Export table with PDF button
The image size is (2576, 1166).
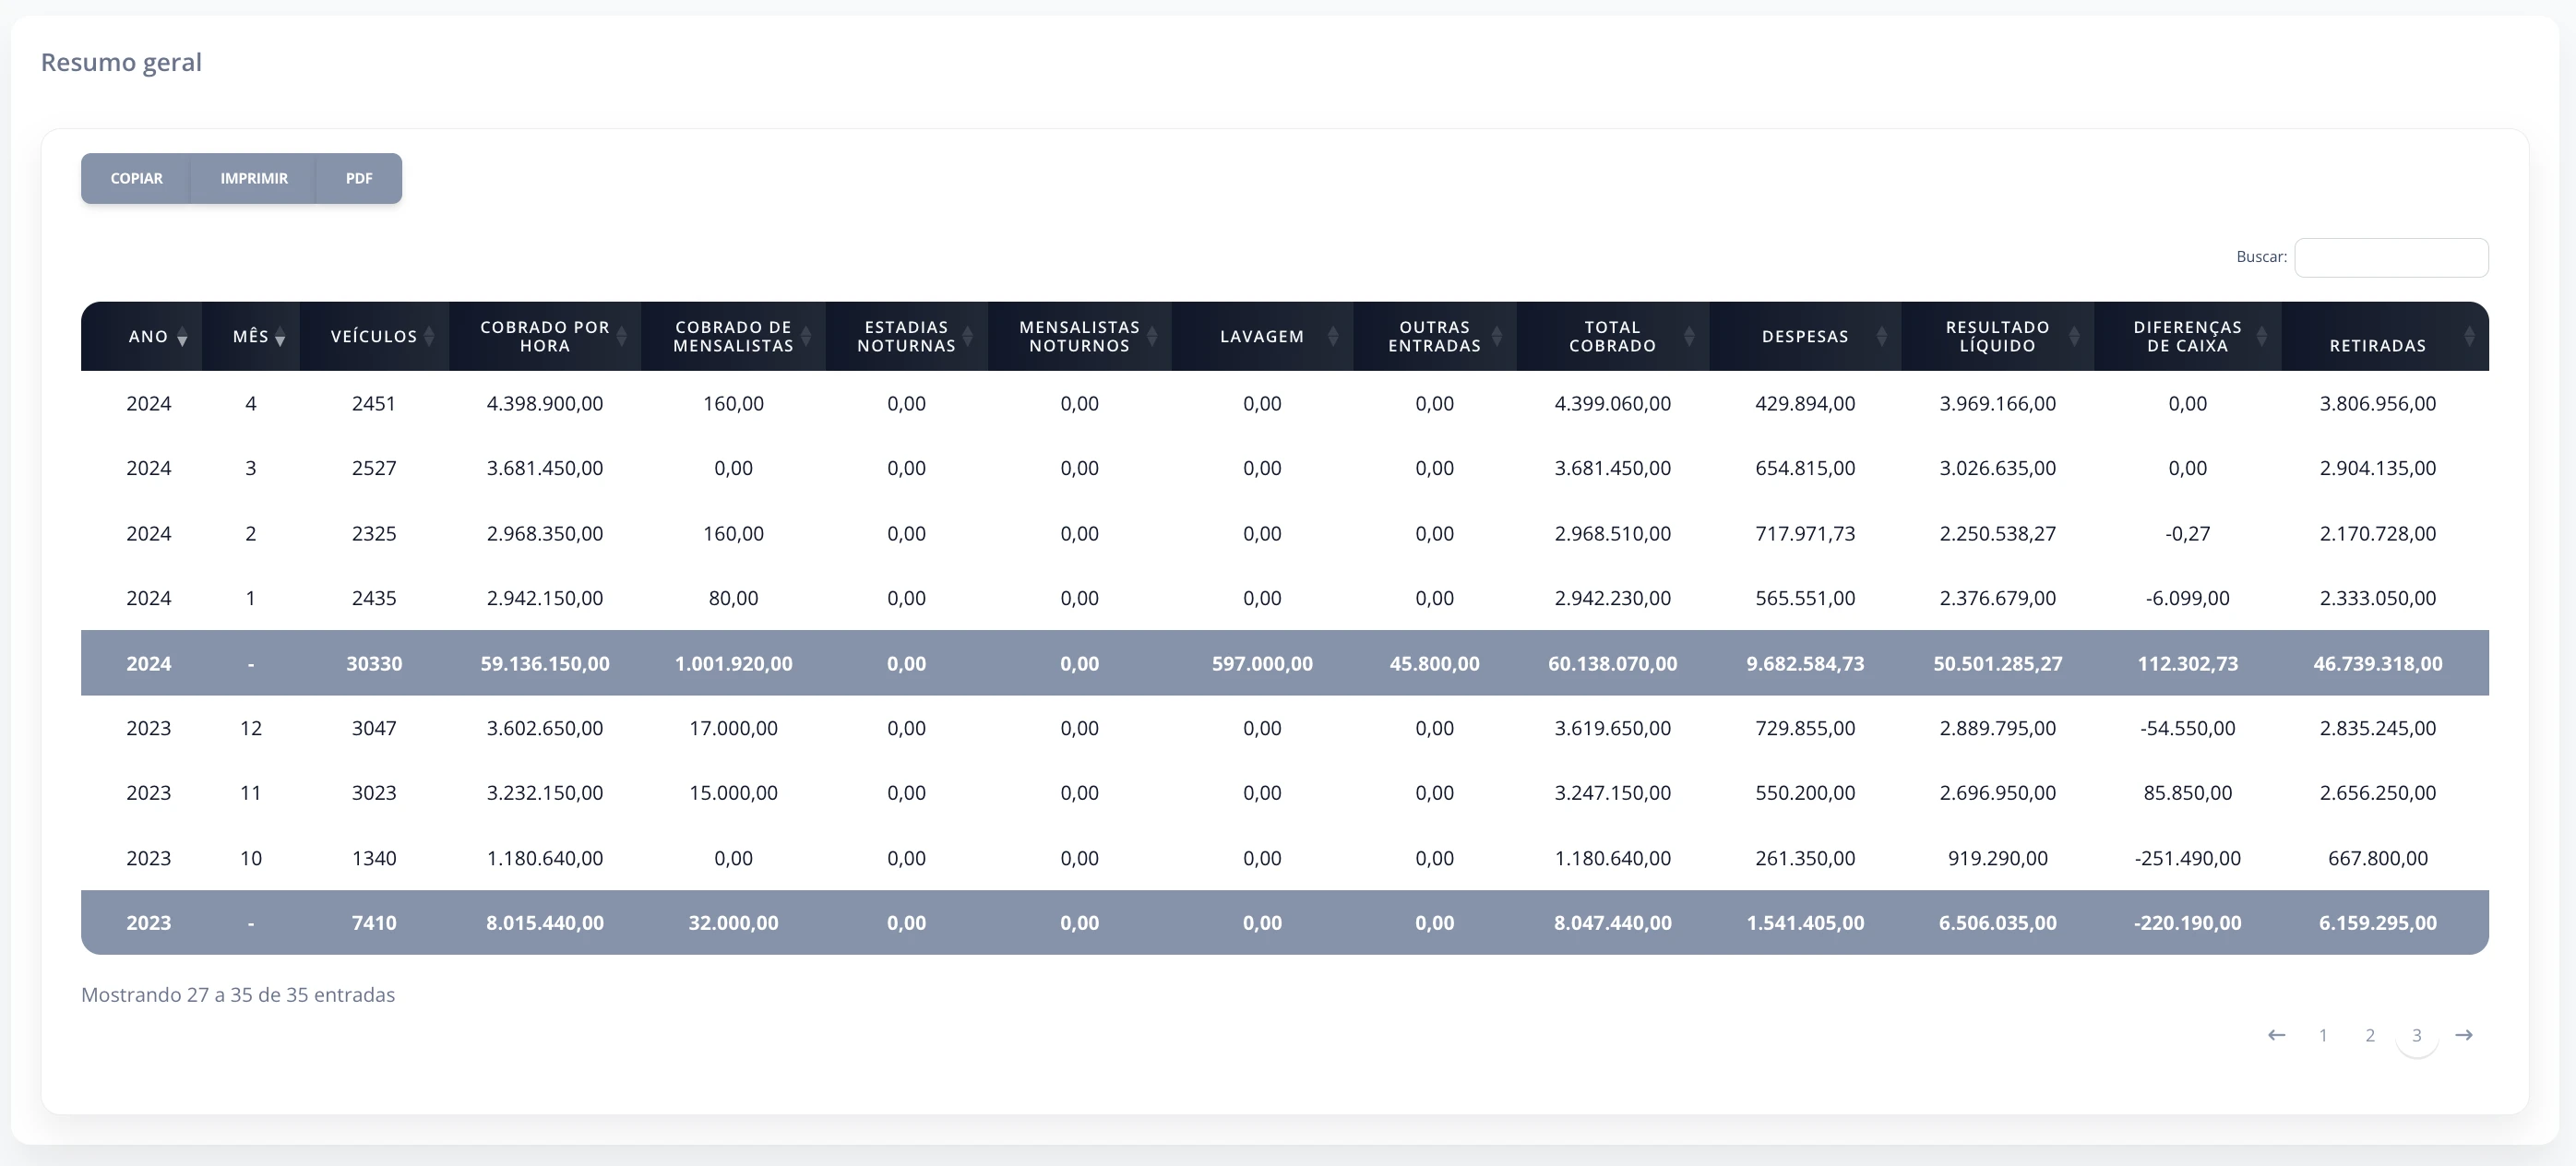[x=359, y=178]
